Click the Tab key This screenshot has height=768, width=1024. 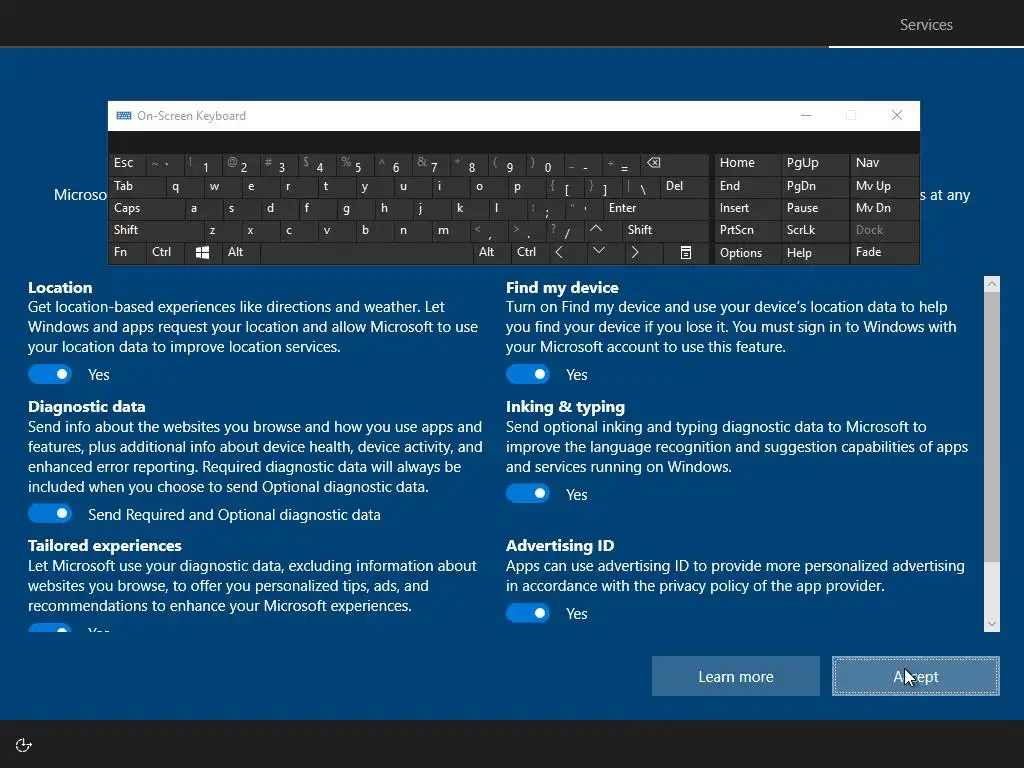click(136, 186)
